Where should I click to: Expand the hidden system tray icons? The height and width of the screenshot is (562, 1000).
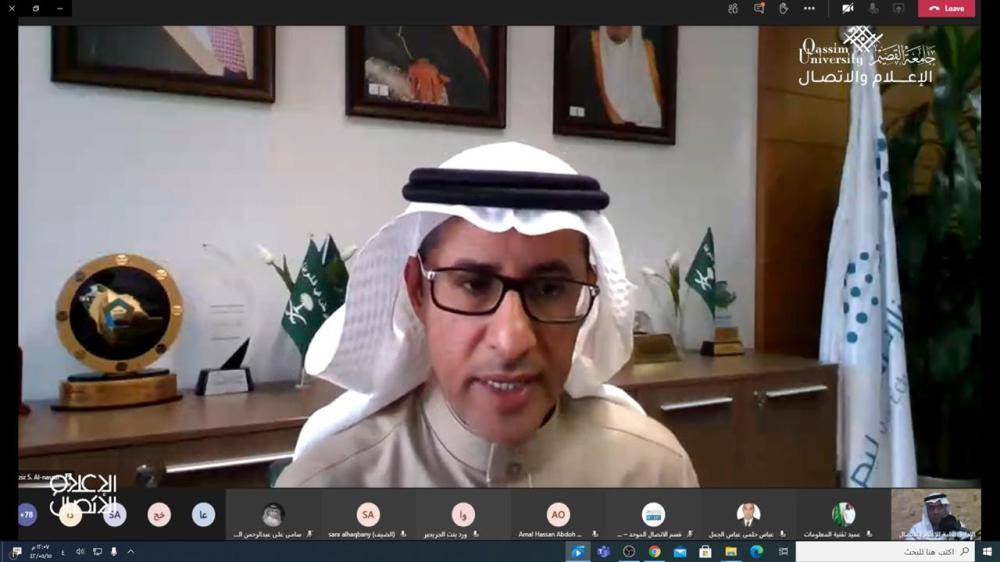point(130,551)
